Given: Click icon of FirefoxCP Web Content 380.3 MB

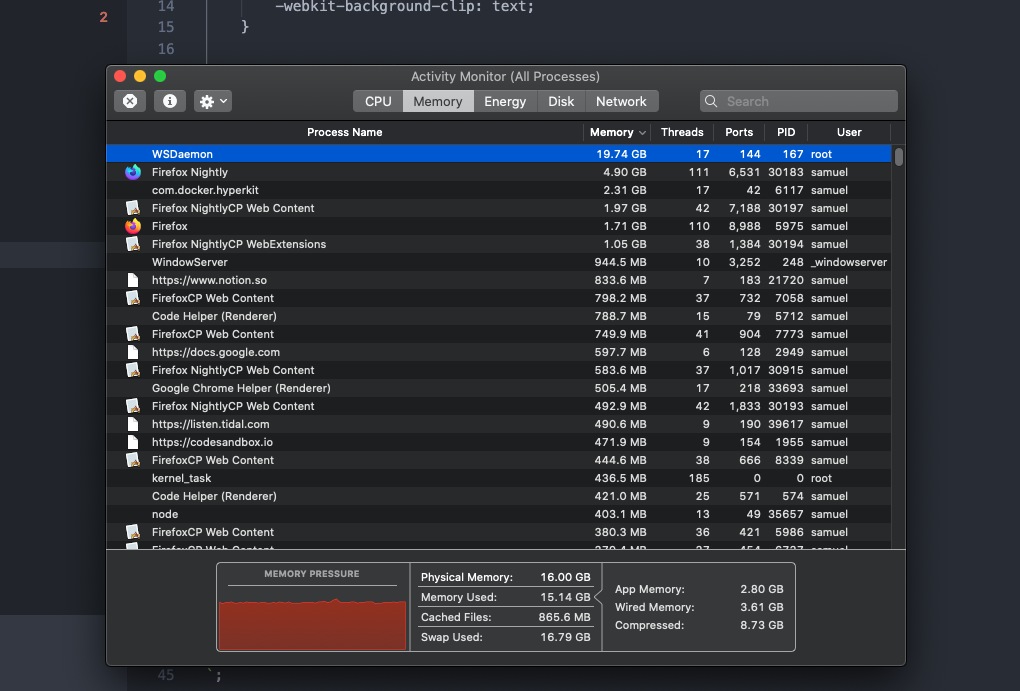Looking at the screenshot, I should click(x=133, y=532).
